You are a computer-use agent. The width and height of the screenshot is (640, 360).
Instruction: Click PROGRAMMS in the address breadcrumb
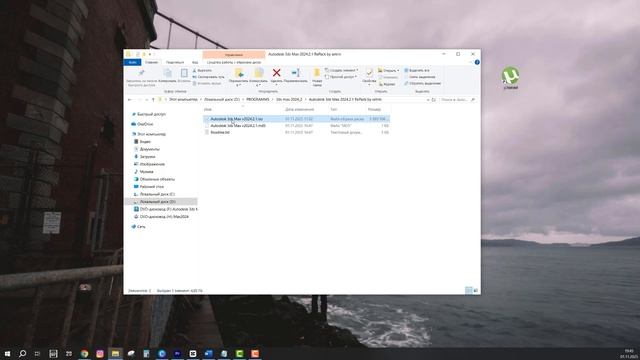point(258,100)
